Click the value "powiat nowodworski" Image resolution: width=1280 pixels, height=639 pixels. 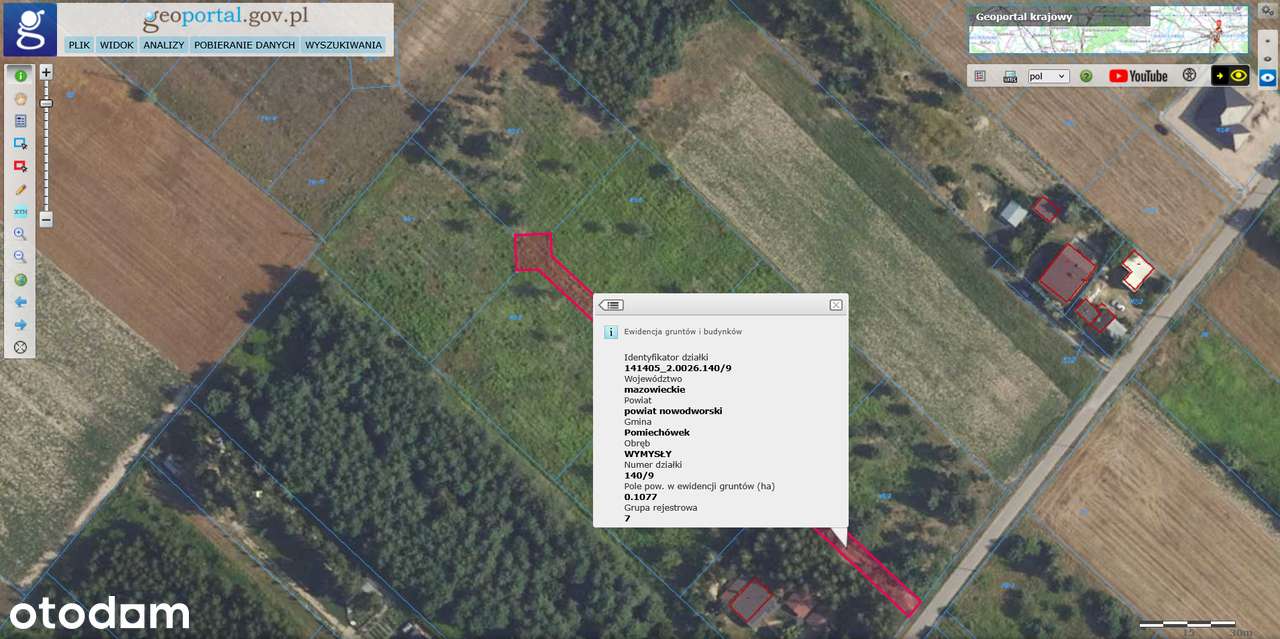673,411
